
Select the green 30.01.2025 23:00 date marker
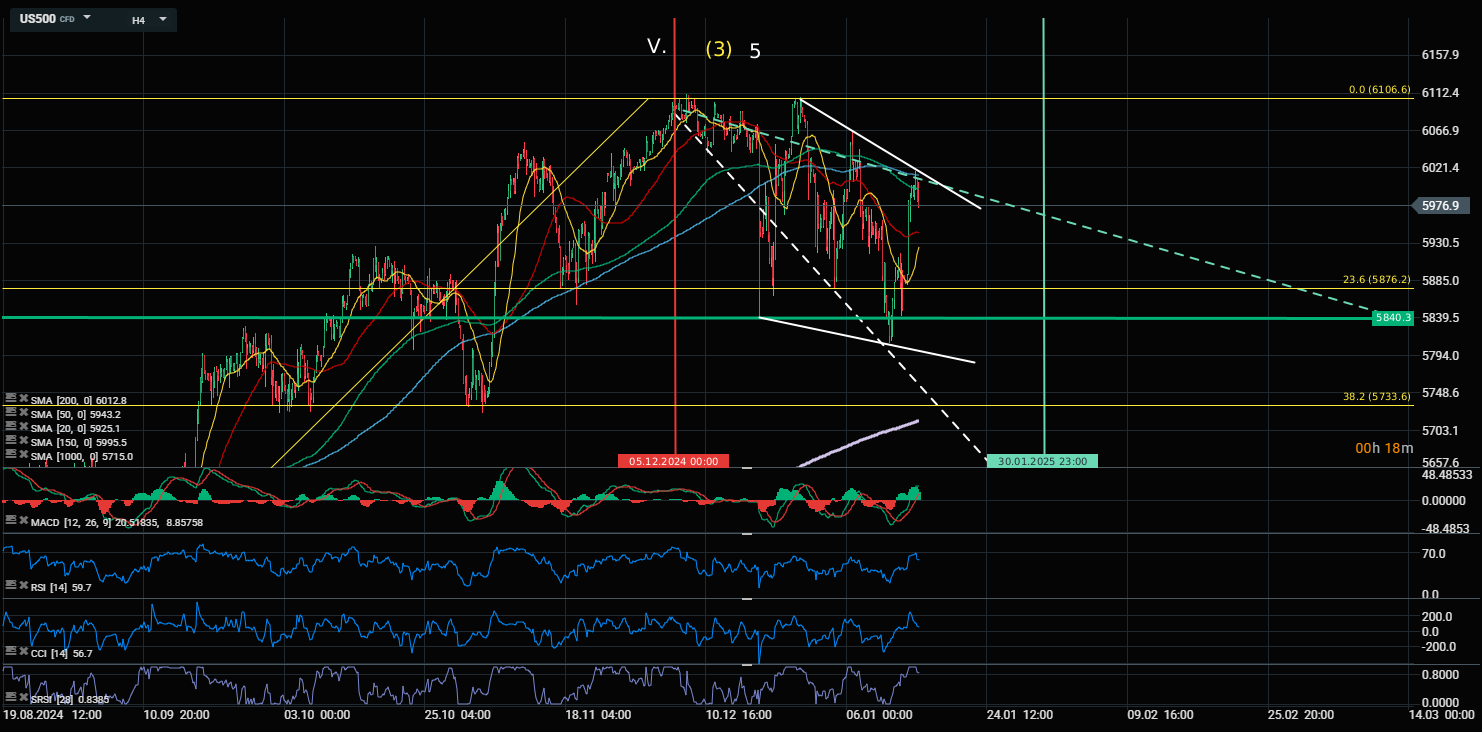click(1042, 461)
